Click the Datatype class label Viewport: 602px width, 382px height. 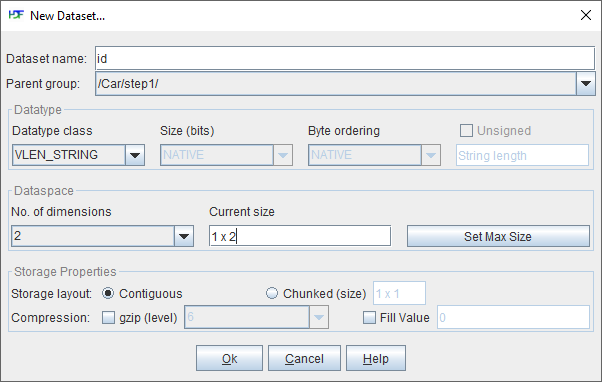[x=52, y=131]
